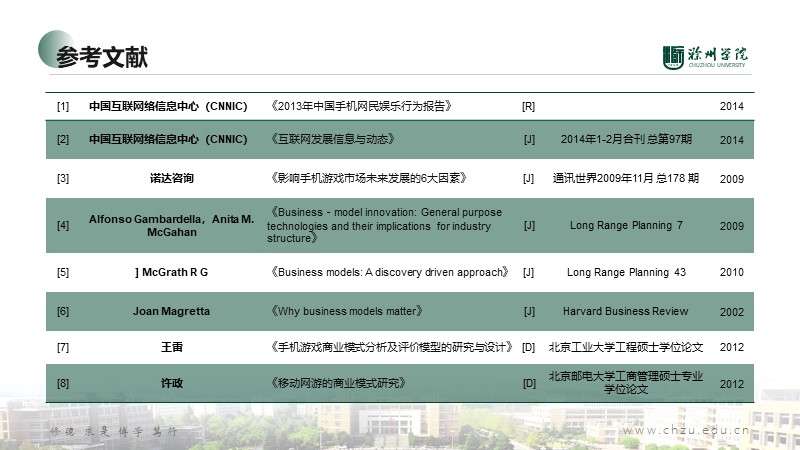
Task: Click source Harvard Business Review
Action: tap(626, 311)
